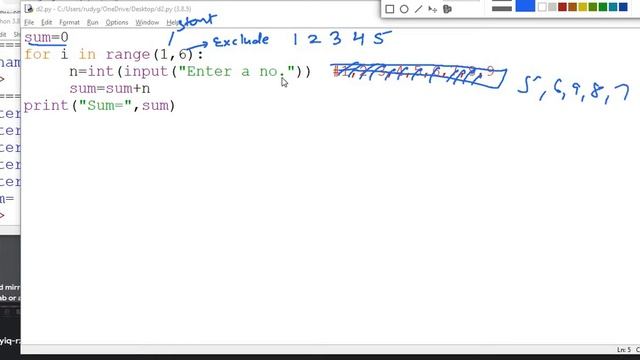Click the 'sum=sum+n' code line

click(109, 89)
